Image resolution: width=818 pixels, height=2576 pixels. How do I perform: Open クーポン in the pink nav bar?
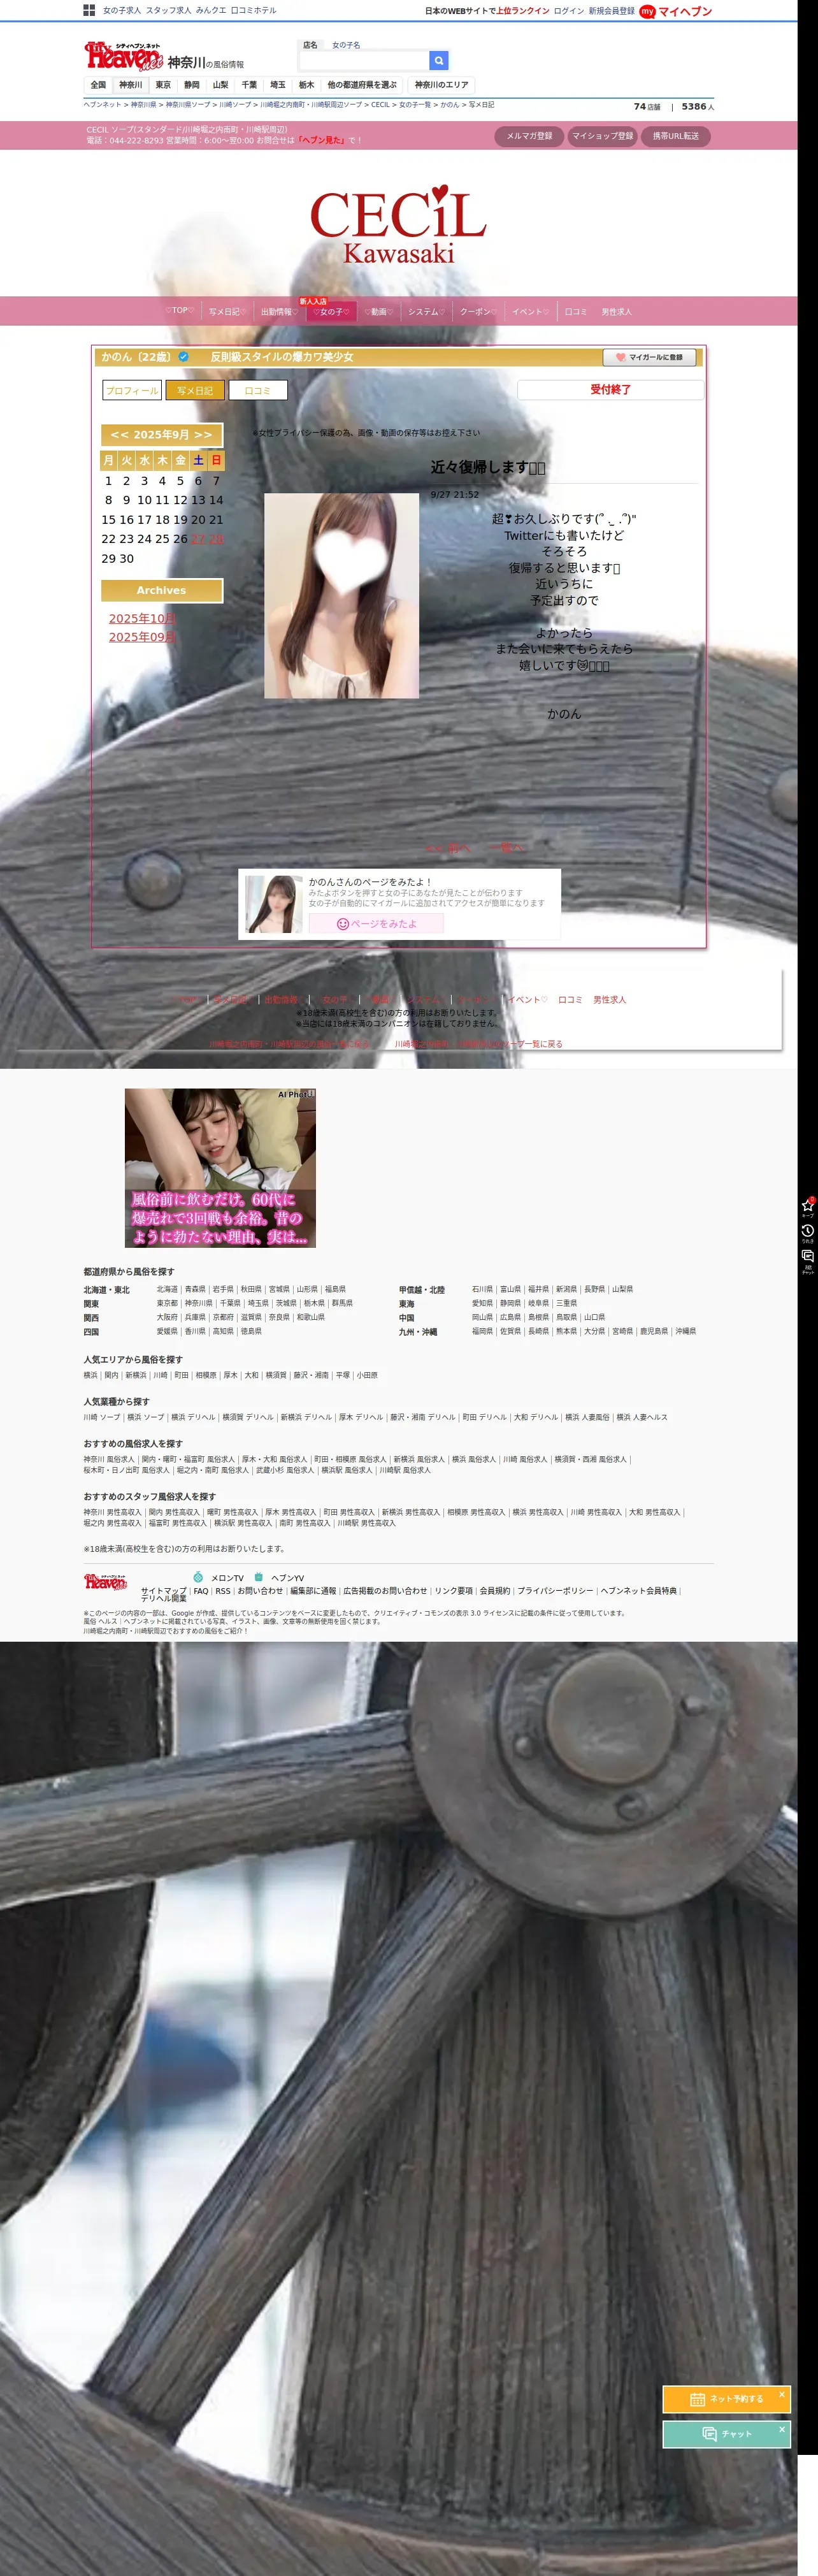click(478, 312)
